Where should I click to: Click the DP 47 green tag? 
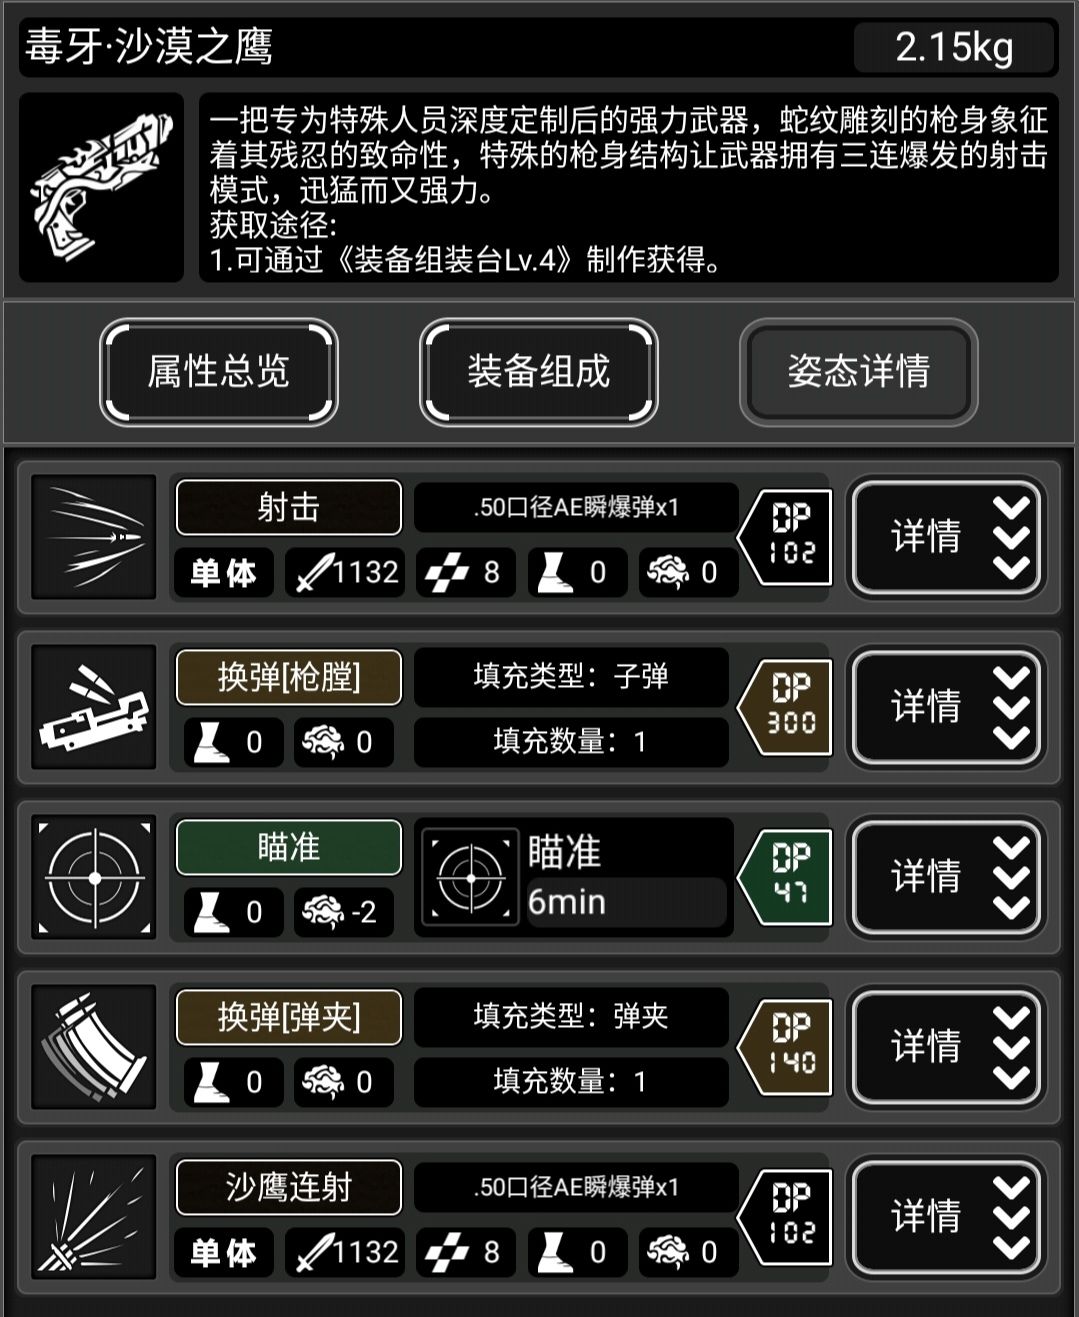[786, 877]
